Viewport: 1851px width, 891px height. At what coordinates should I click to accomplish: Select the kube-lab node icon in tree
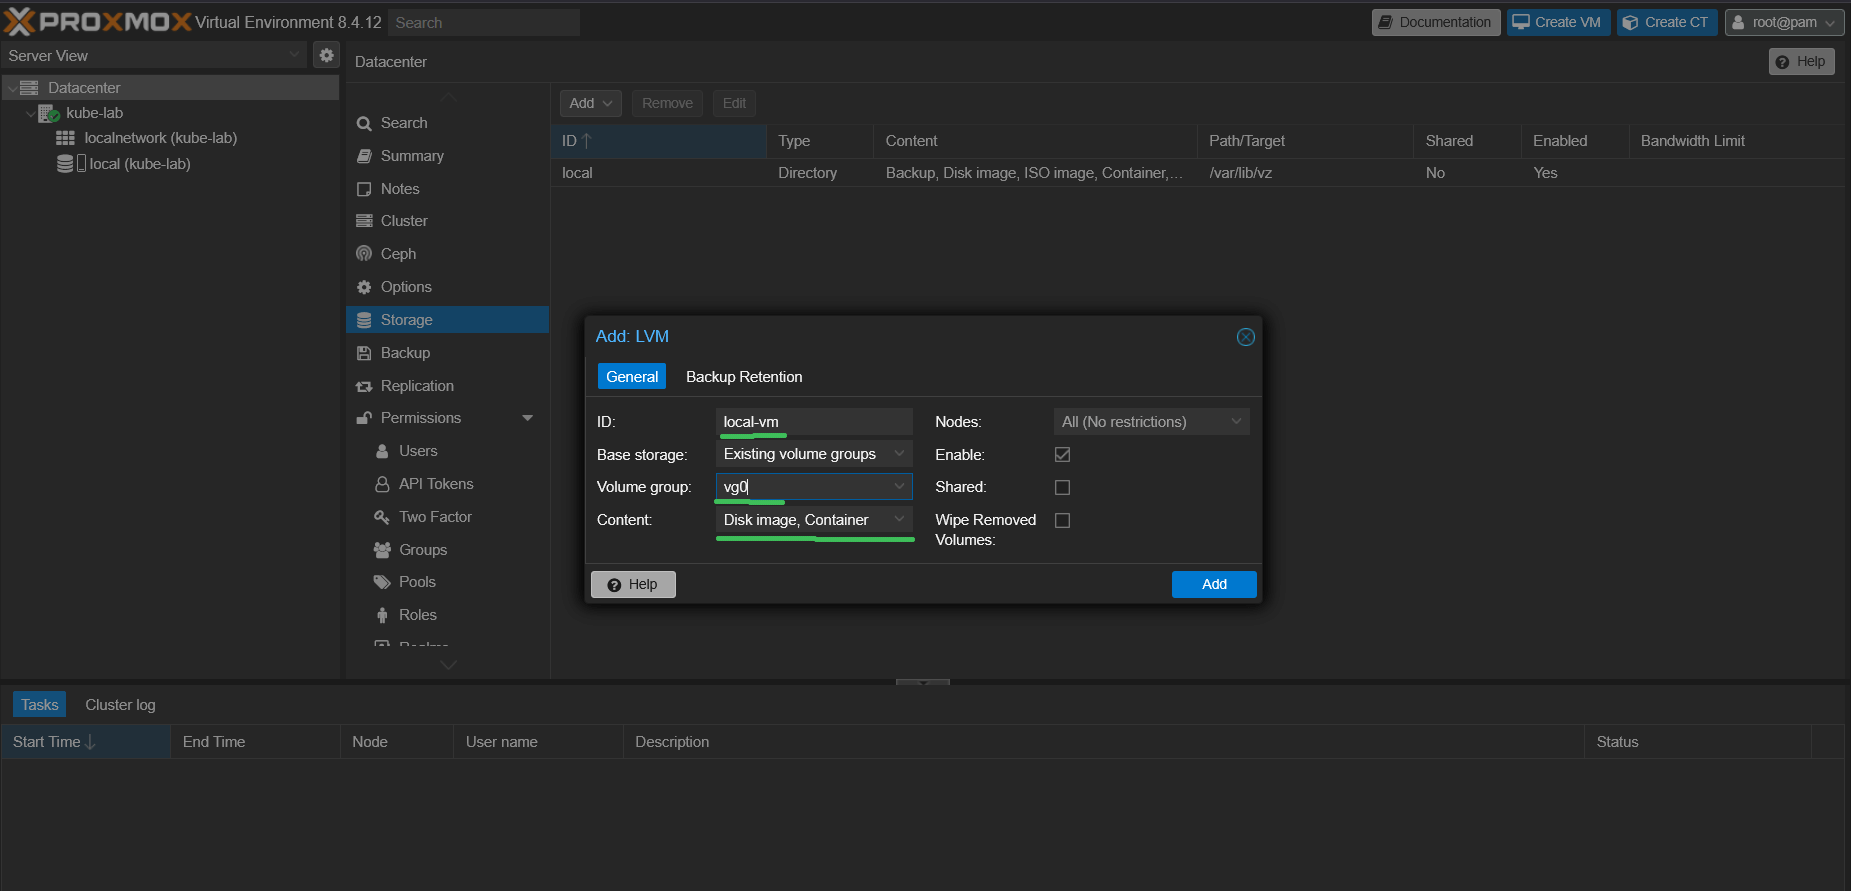(x=48, y=113)
